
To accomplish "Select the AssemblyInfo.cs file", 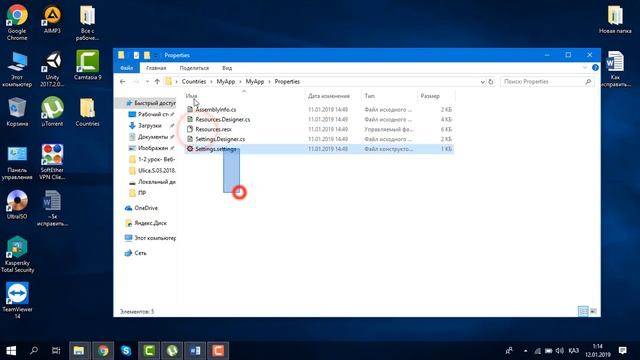I will pos(216,109).
